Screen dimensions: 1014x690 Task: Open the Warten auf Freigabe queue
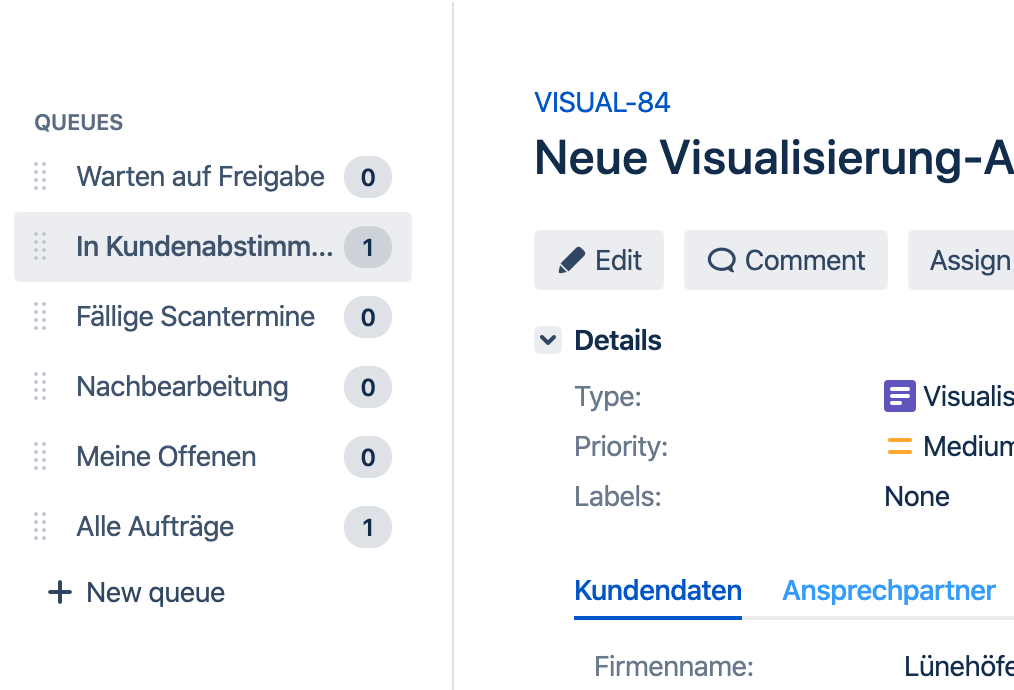coord(213,177)
